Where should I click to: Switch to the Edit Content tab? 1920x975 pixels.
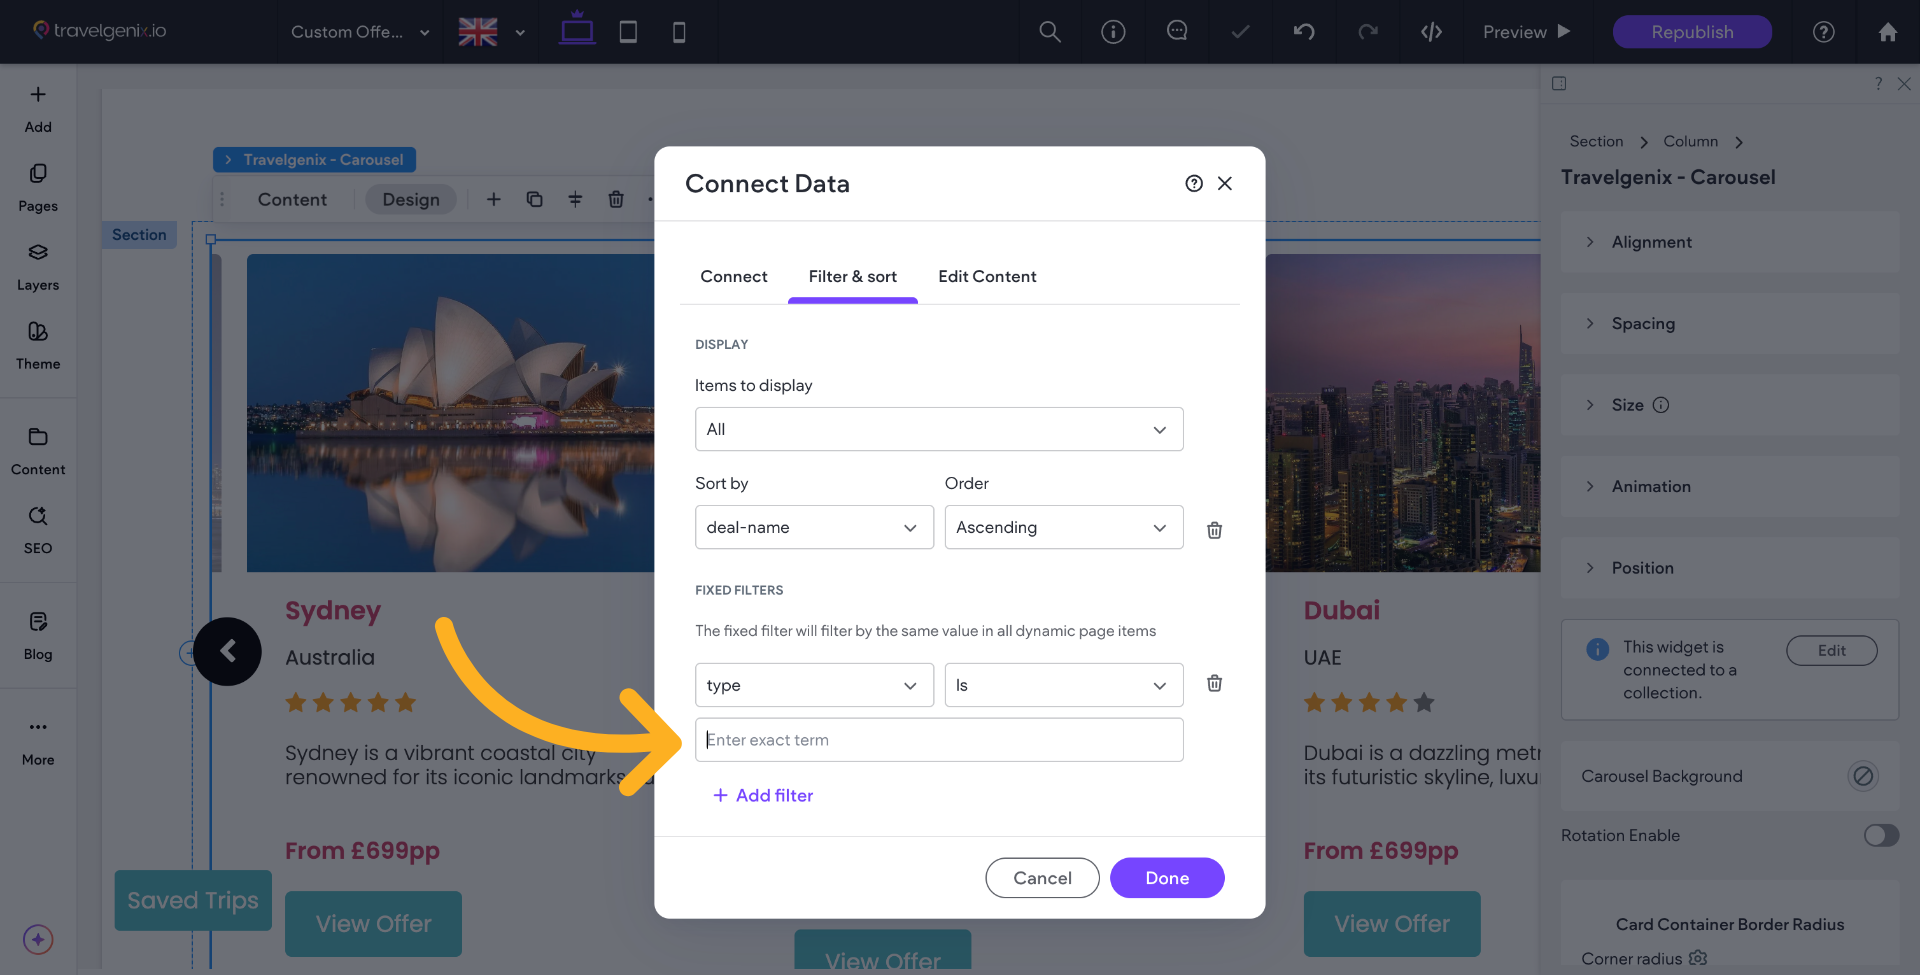pyautogui.click(x=987, y=276)
